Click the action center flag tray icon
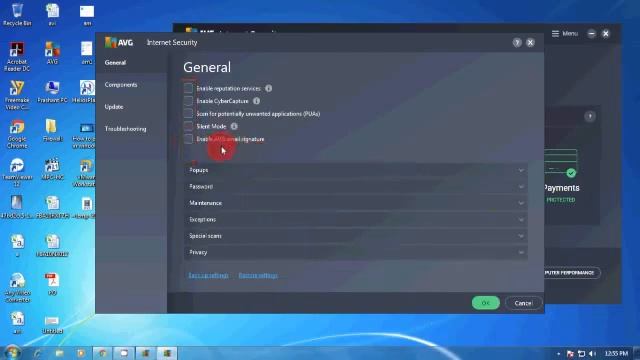The image size is (640, 360). pos(570,353)
